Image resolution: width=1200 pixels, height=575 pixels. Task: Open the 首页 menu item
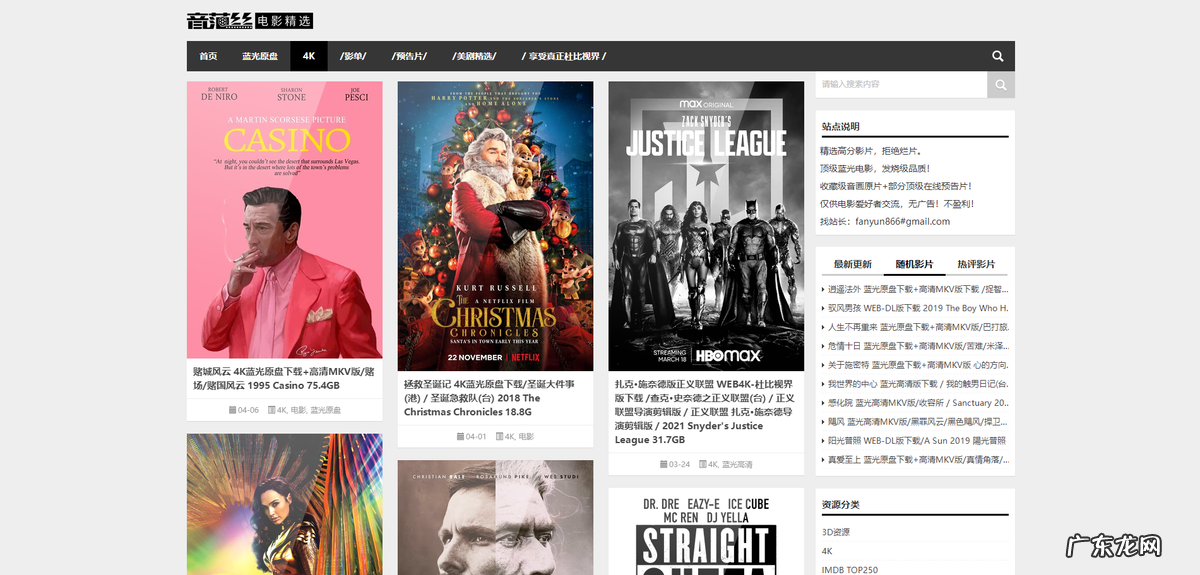pos(208,56)
